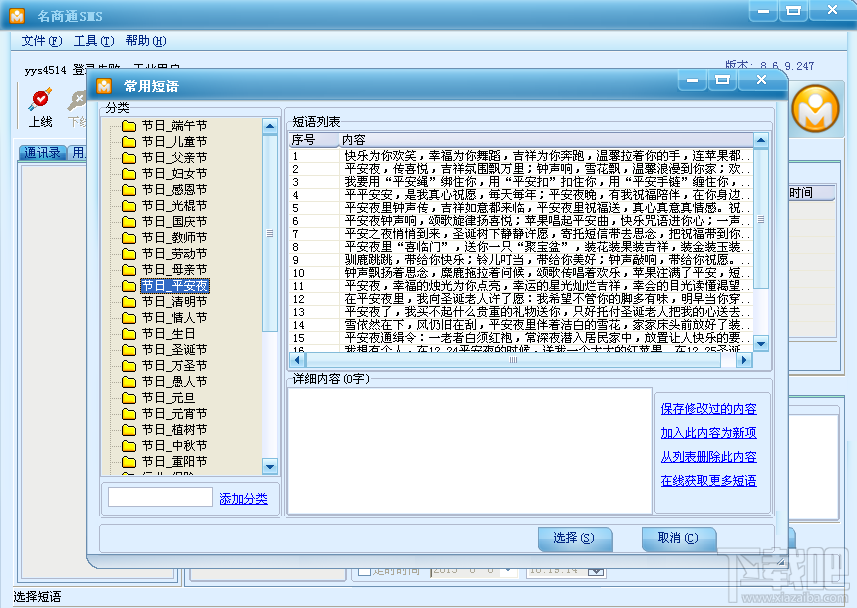Click the folder icon for 节日_中秋节
Screen dimensions: 857x608
point(129,446)
